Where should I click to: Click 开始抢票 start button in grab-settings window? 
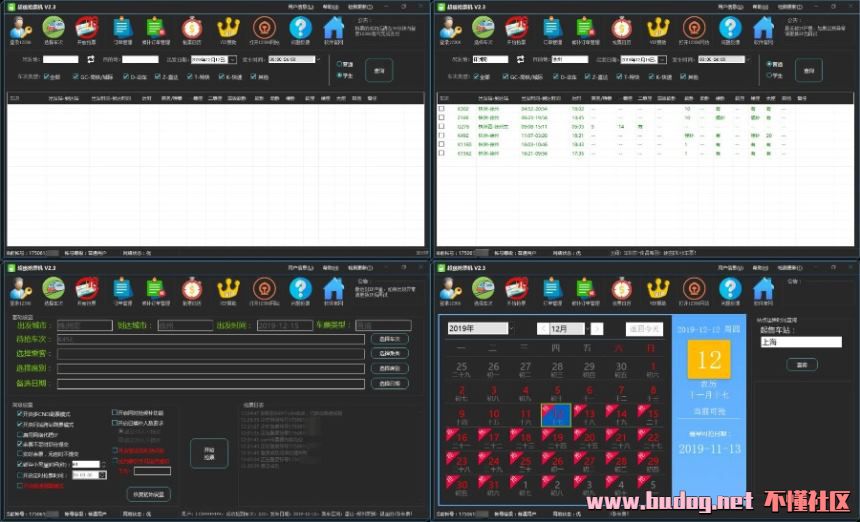[209, 453]
